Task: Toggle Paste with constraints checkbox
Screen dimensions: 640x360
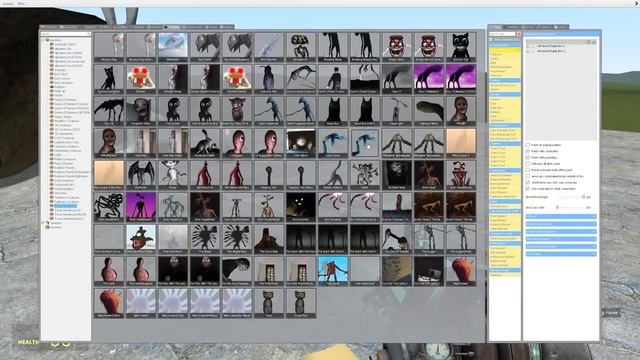Action: pos(528,151)
